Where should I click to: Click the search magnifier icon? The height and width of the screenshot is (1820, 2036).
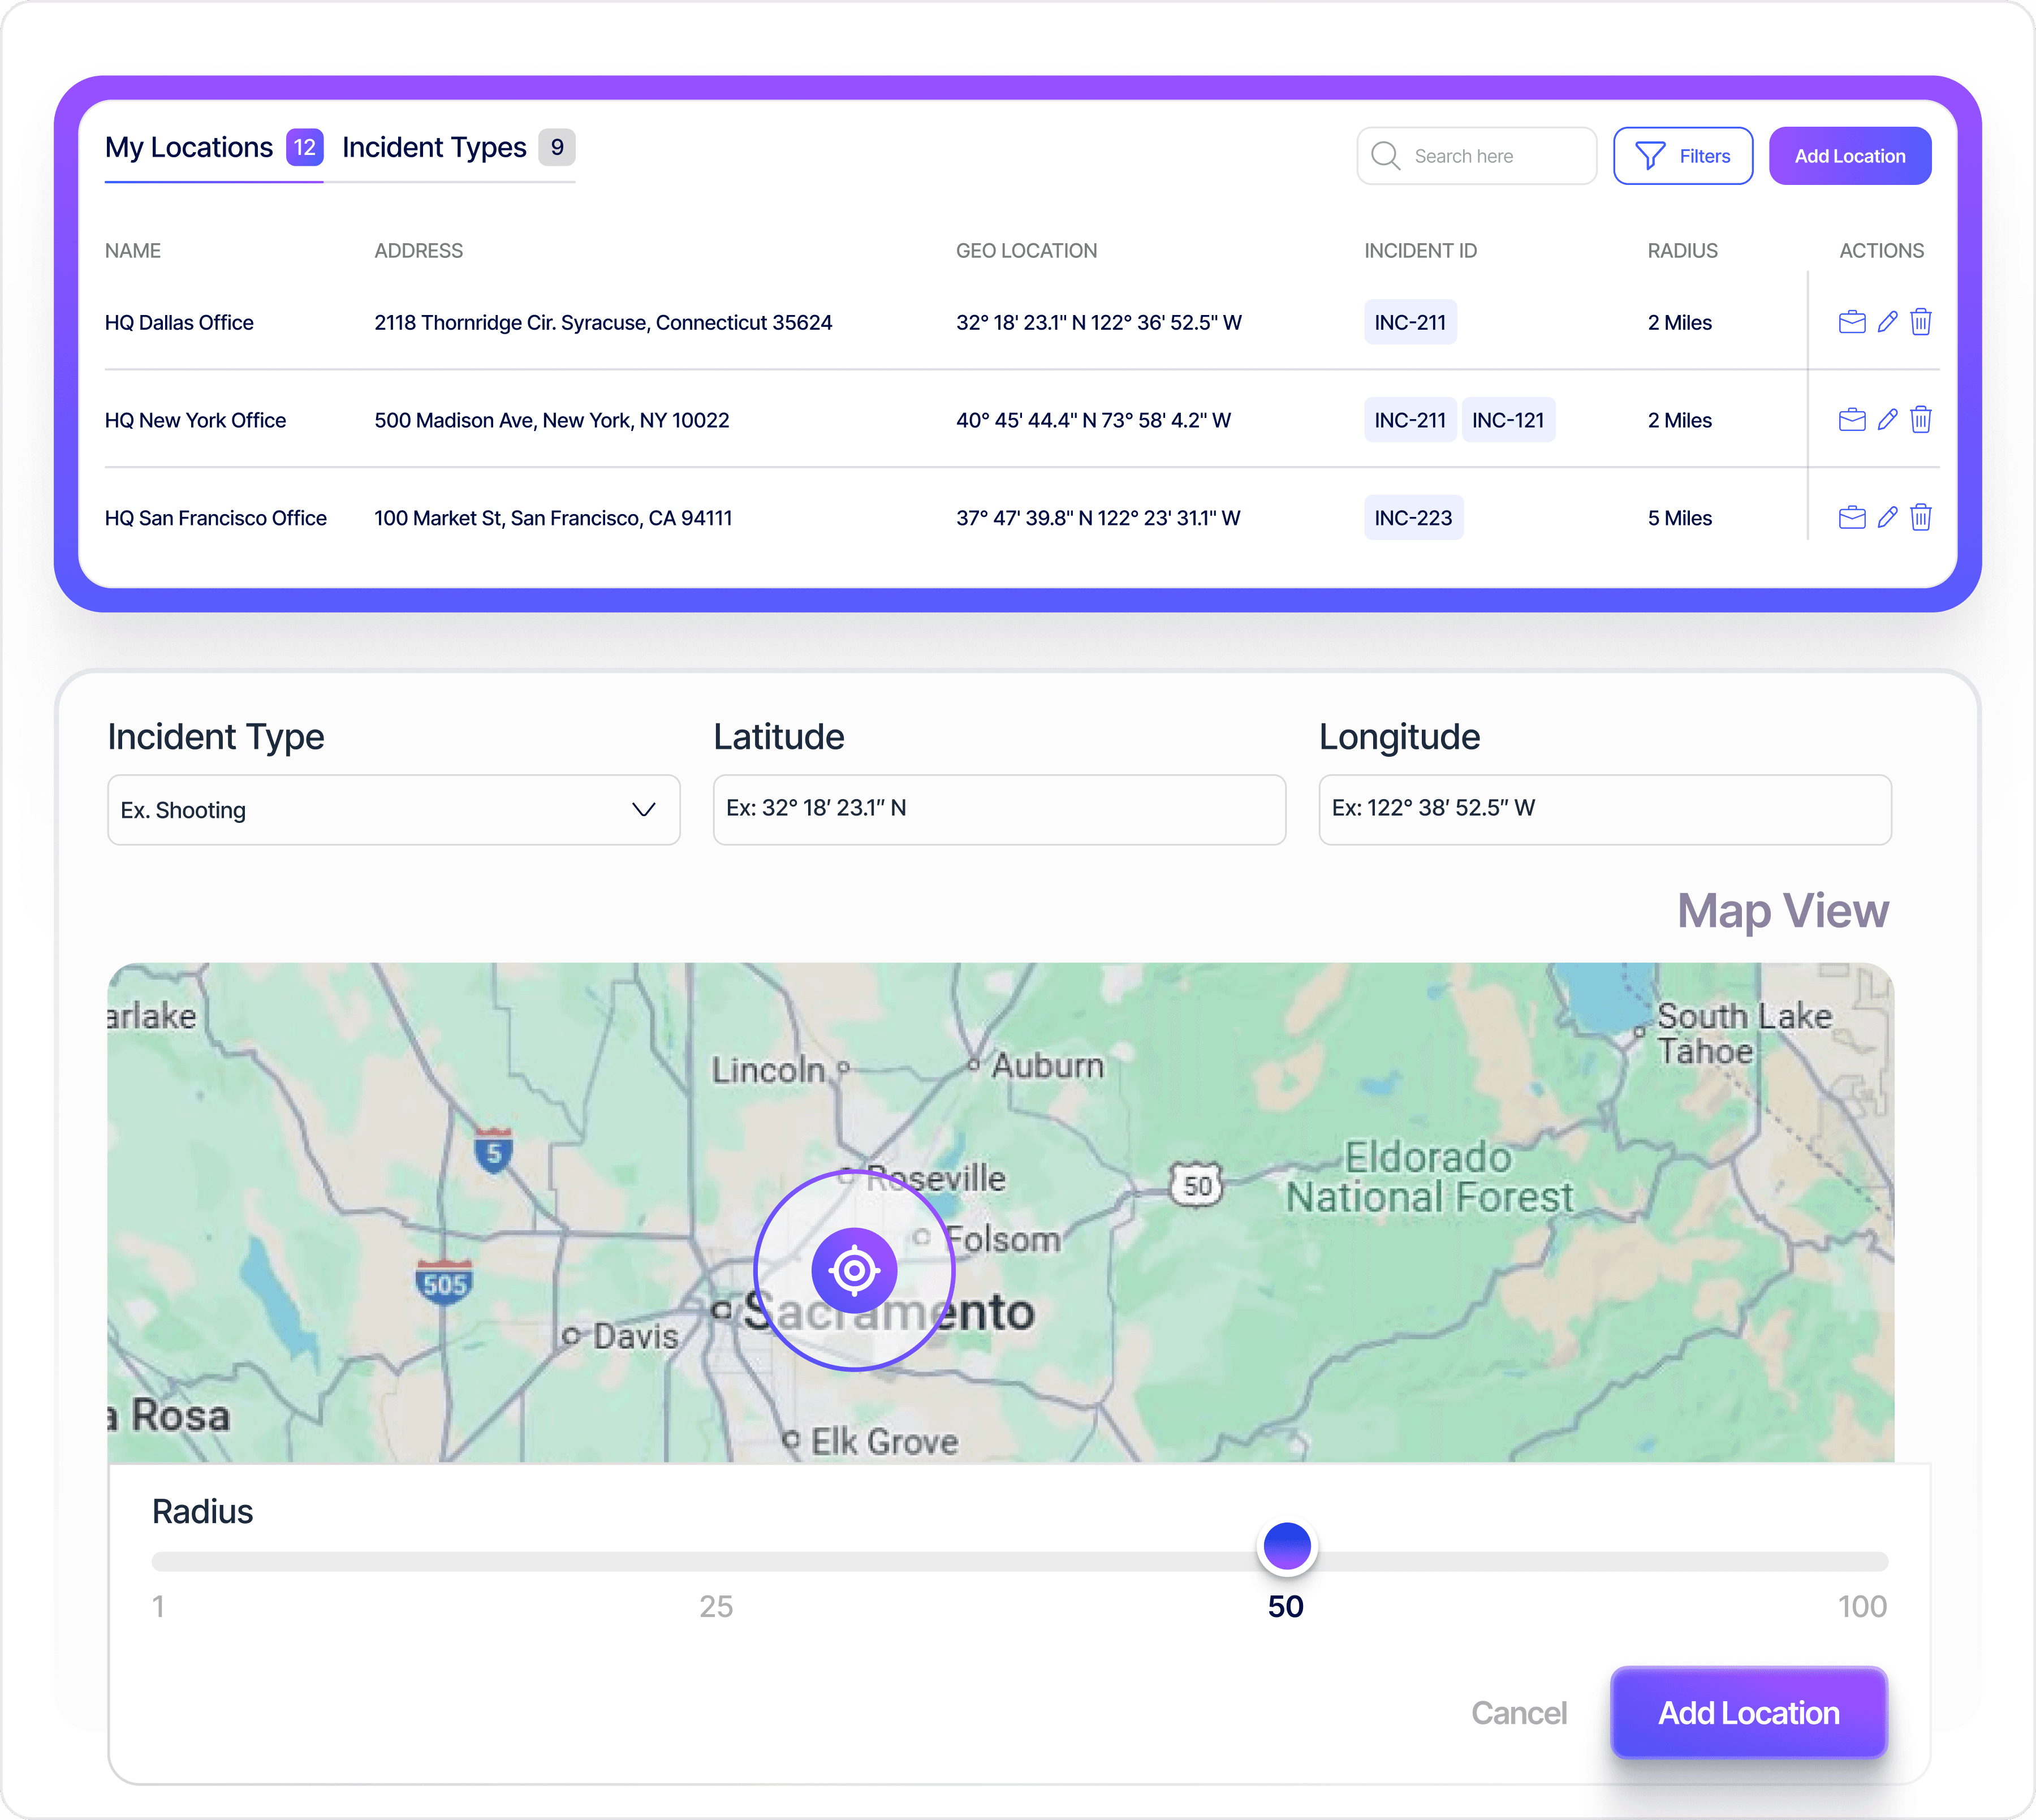[x=1385, y=156]
